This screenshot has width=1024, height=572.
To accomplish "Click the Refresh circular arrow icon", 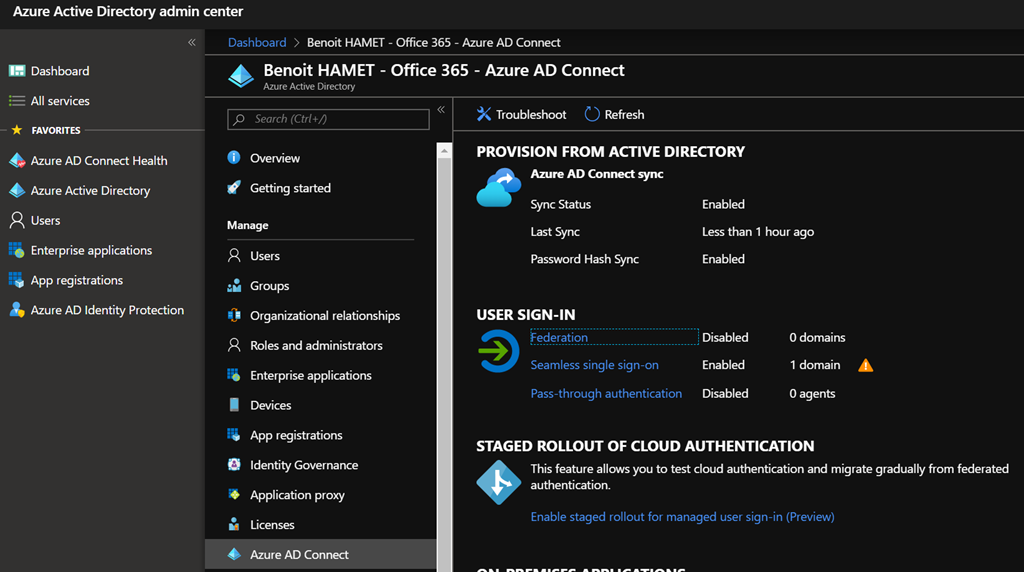I will point(592,114).
